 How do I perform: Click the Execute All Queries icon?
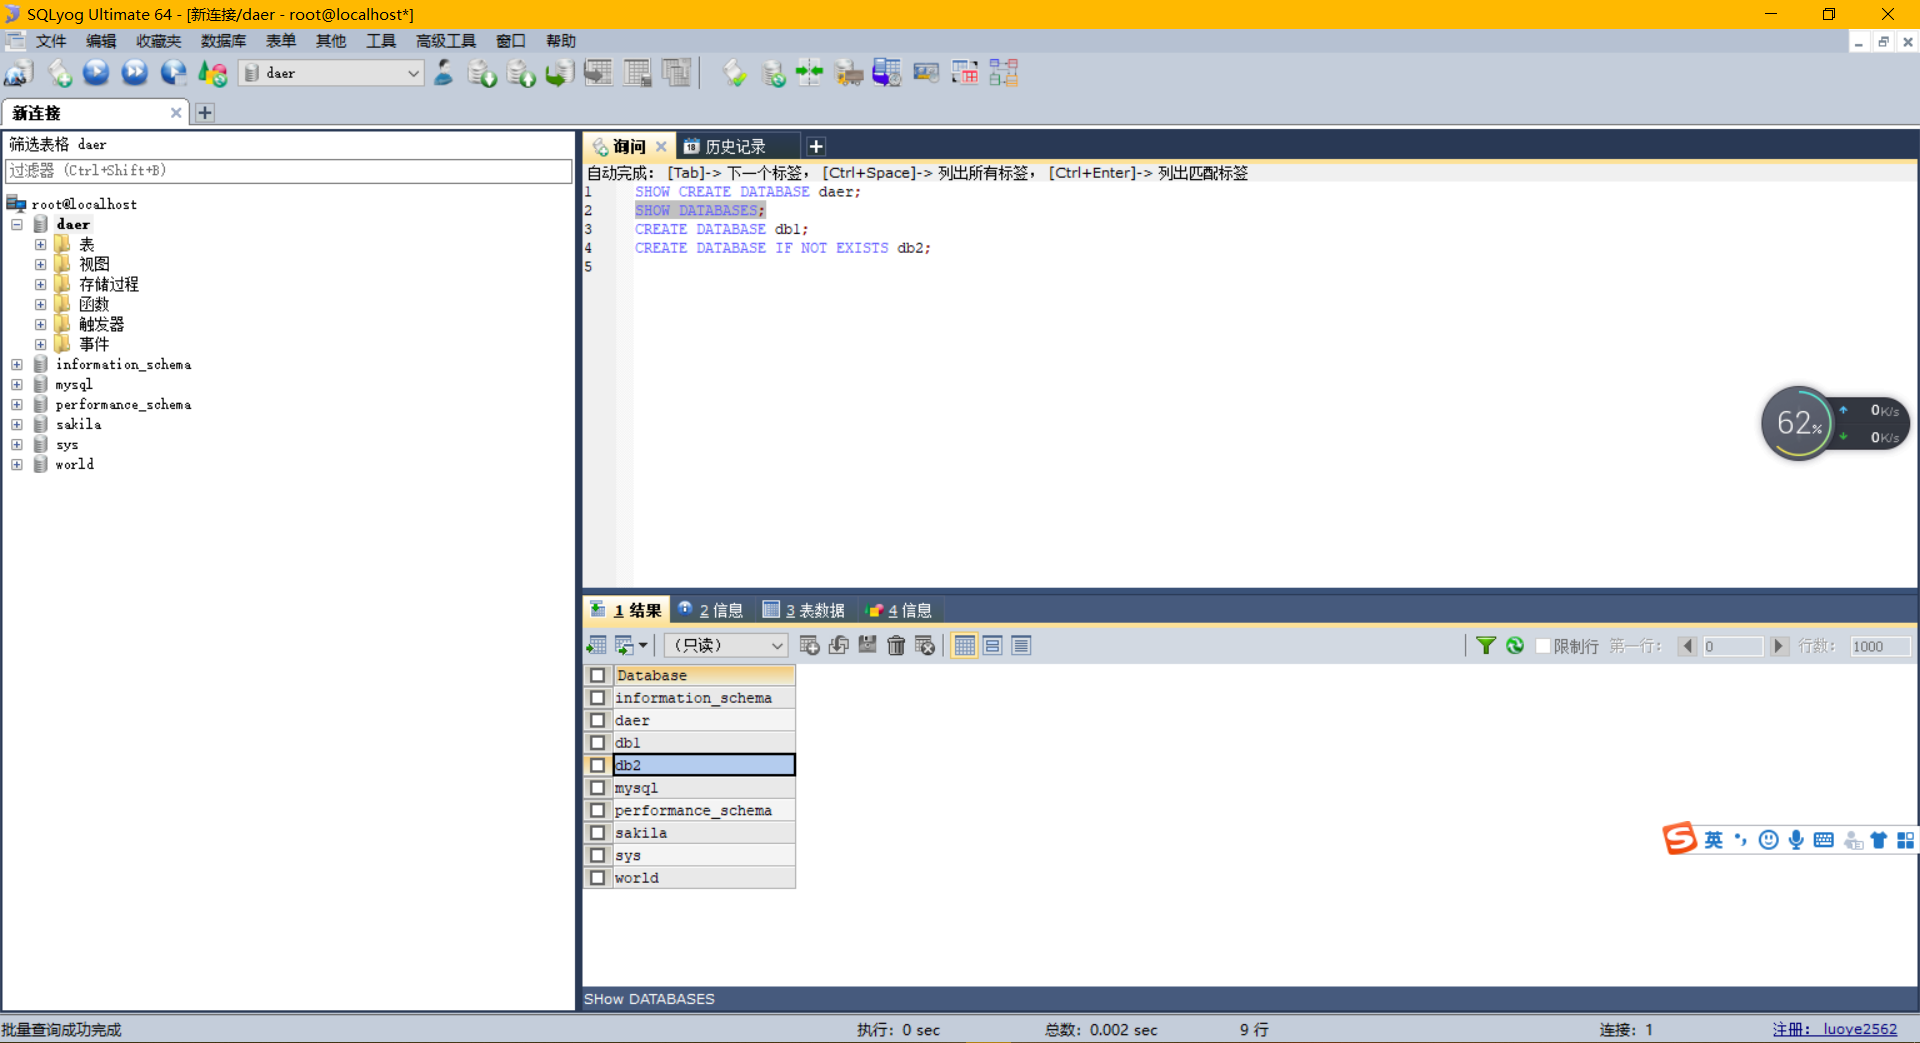pyautogui.click(x=135, y=73)
